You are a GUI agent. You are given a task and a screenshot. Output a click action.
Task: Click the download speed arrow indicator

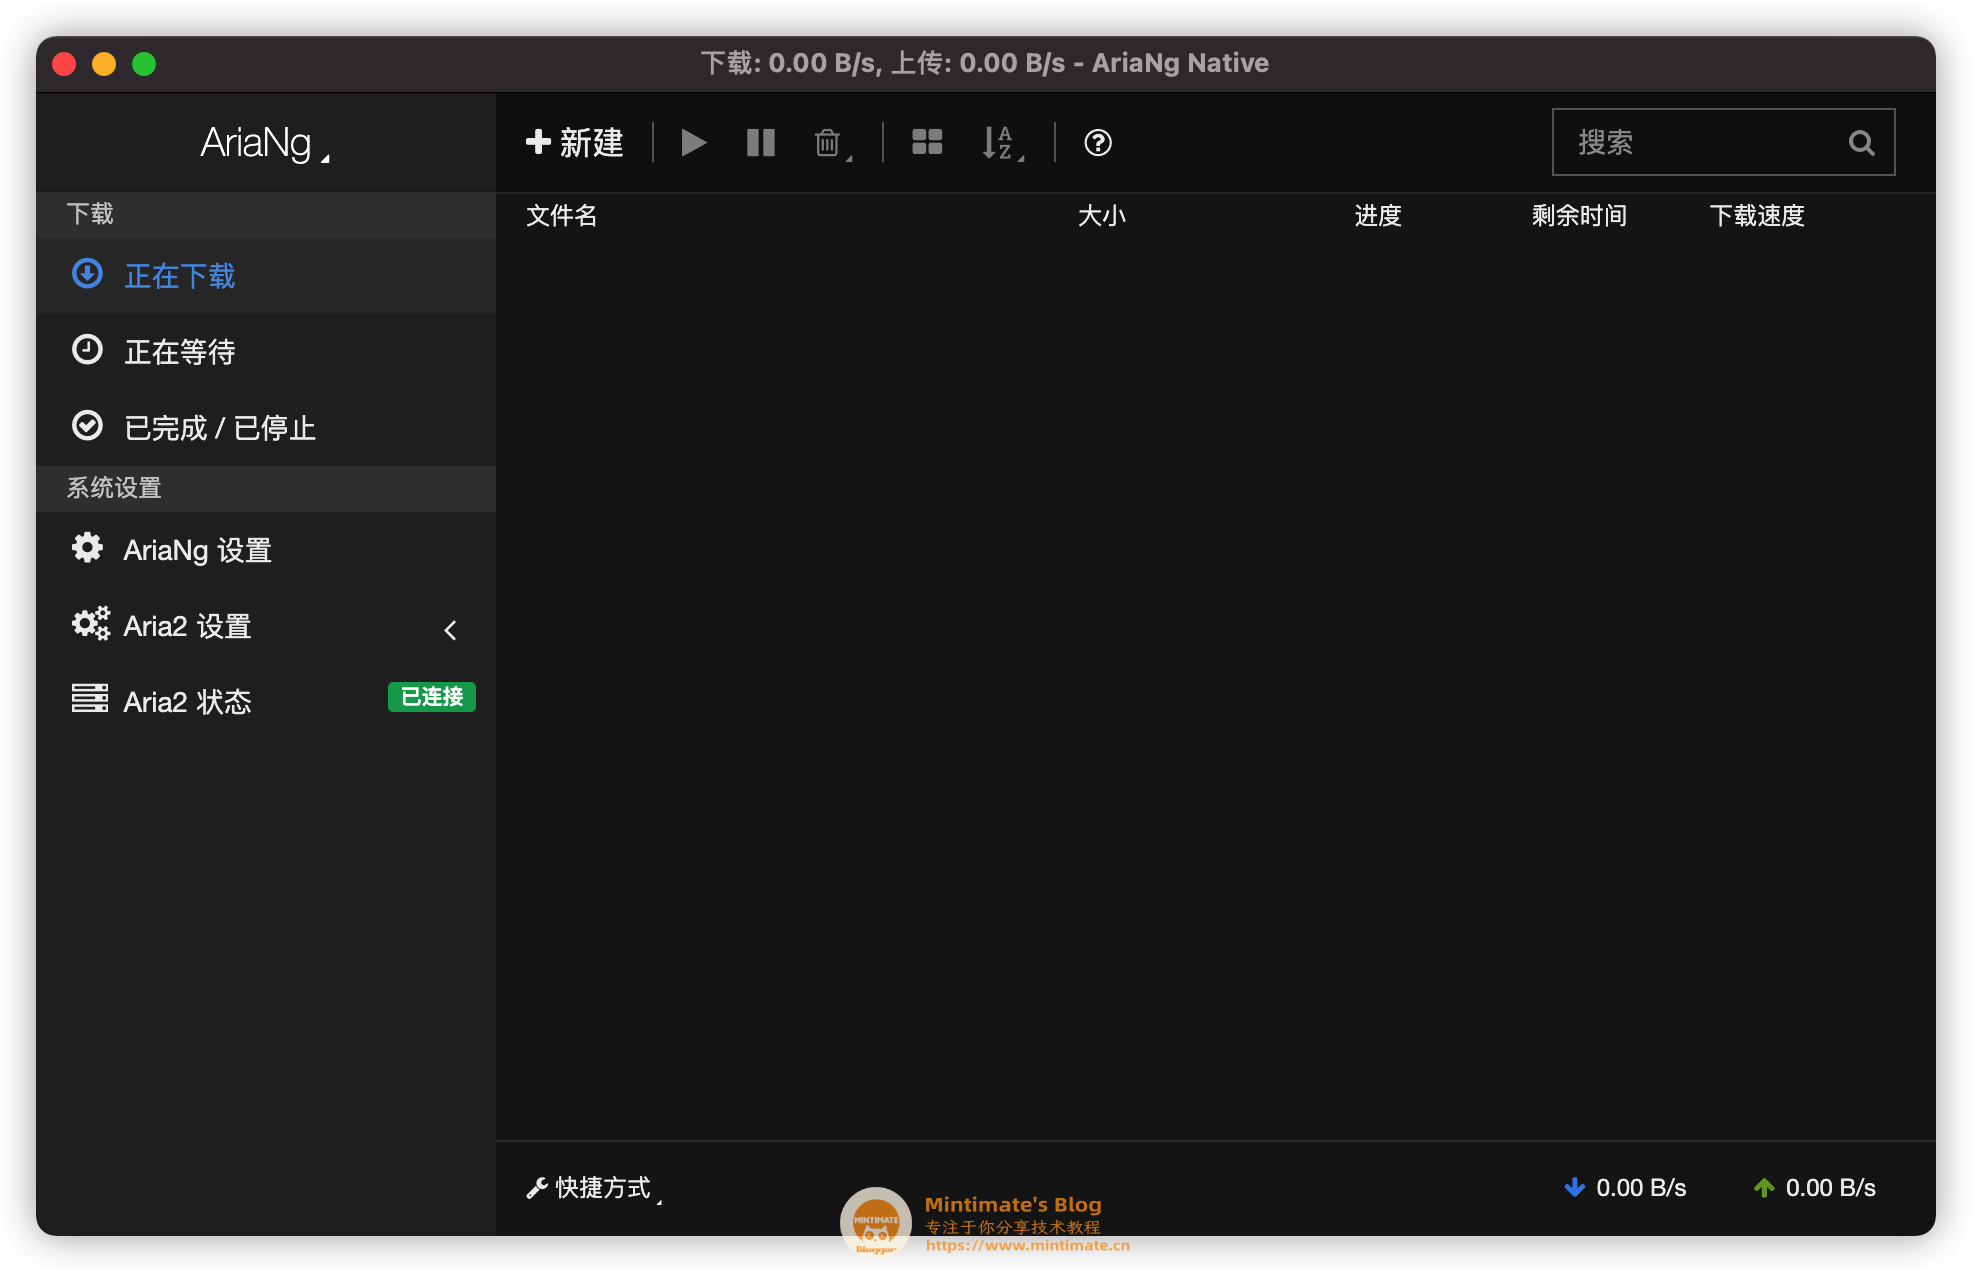click(x=1574, y=1187)
